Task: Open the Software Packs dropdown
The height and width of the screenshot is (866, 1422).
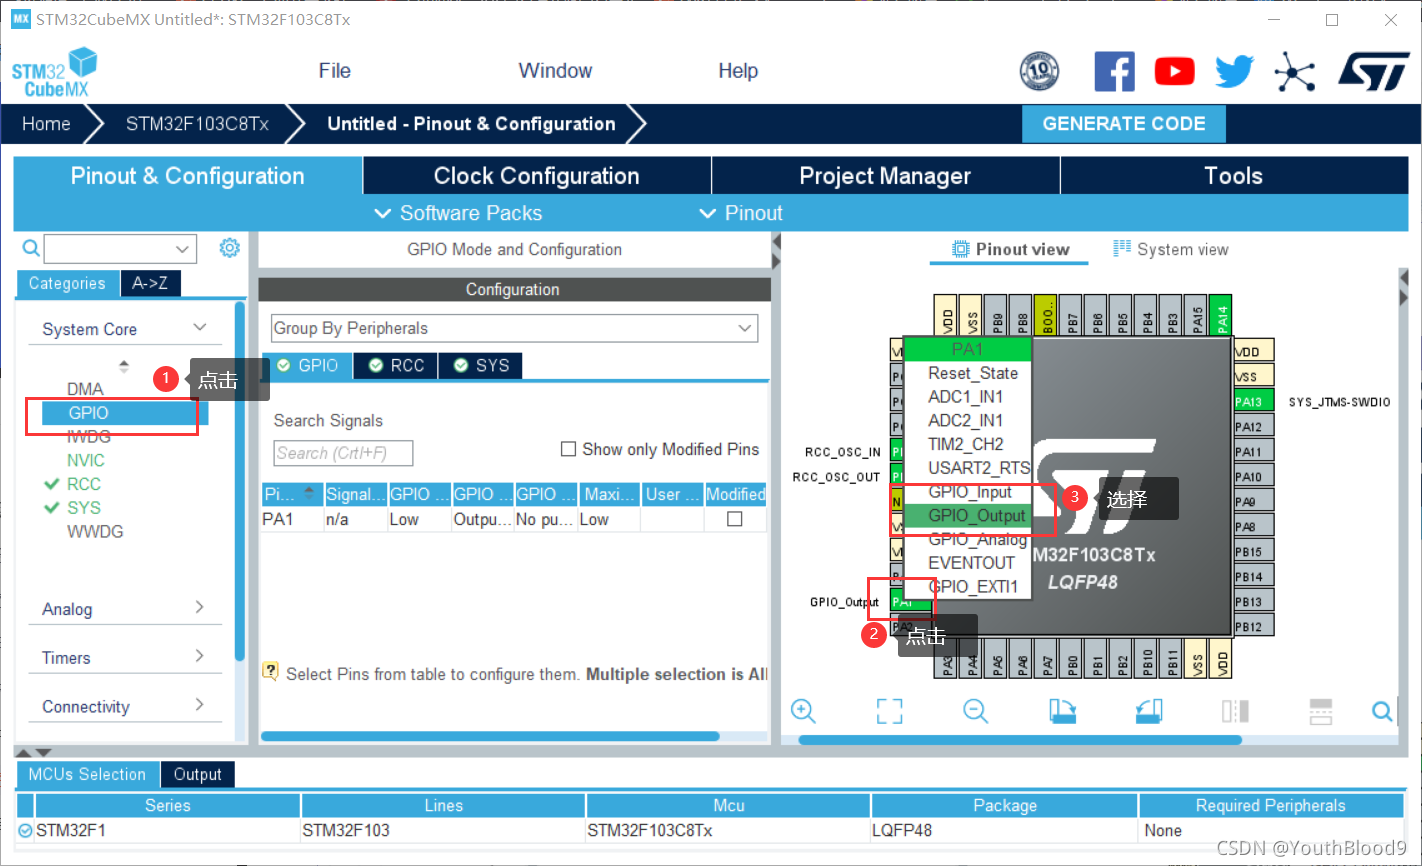Action: point(458,213)
